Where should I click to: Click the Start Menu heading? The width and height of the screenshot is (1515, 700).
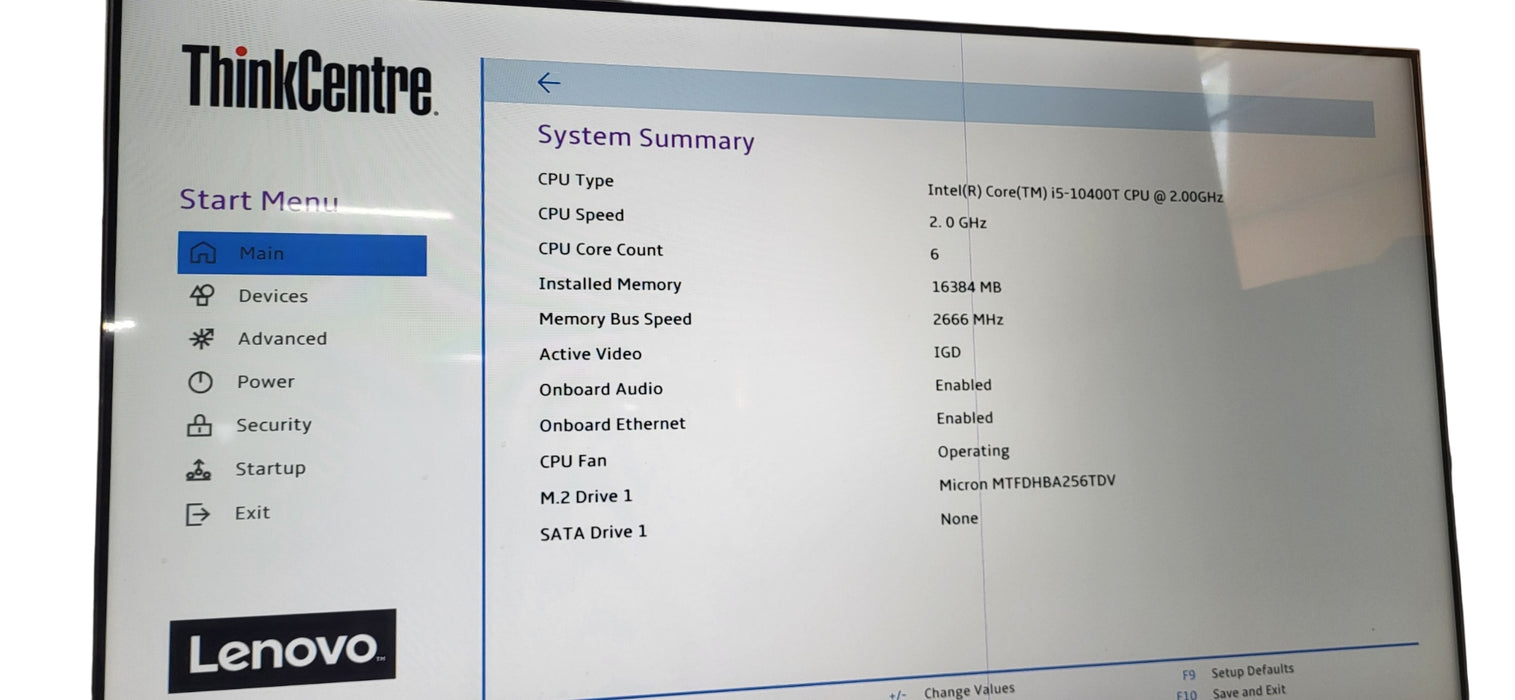coord(259,200)
